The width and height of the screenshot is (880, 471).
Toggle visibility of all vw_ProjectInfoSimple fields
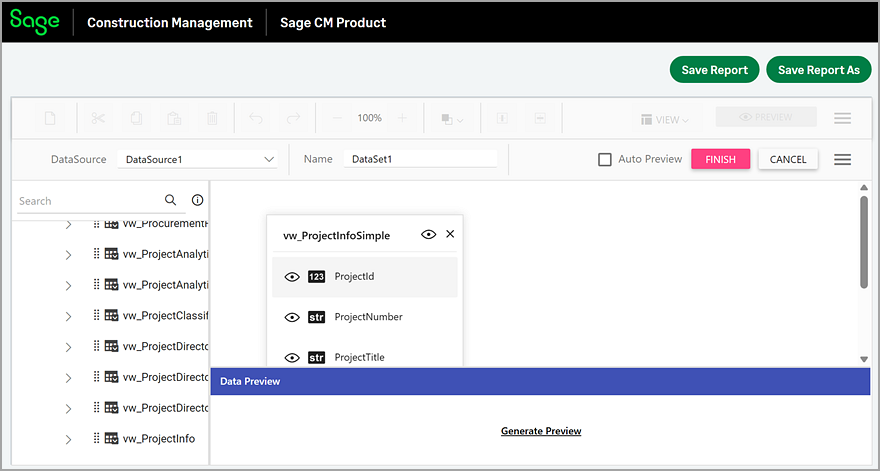429,235
